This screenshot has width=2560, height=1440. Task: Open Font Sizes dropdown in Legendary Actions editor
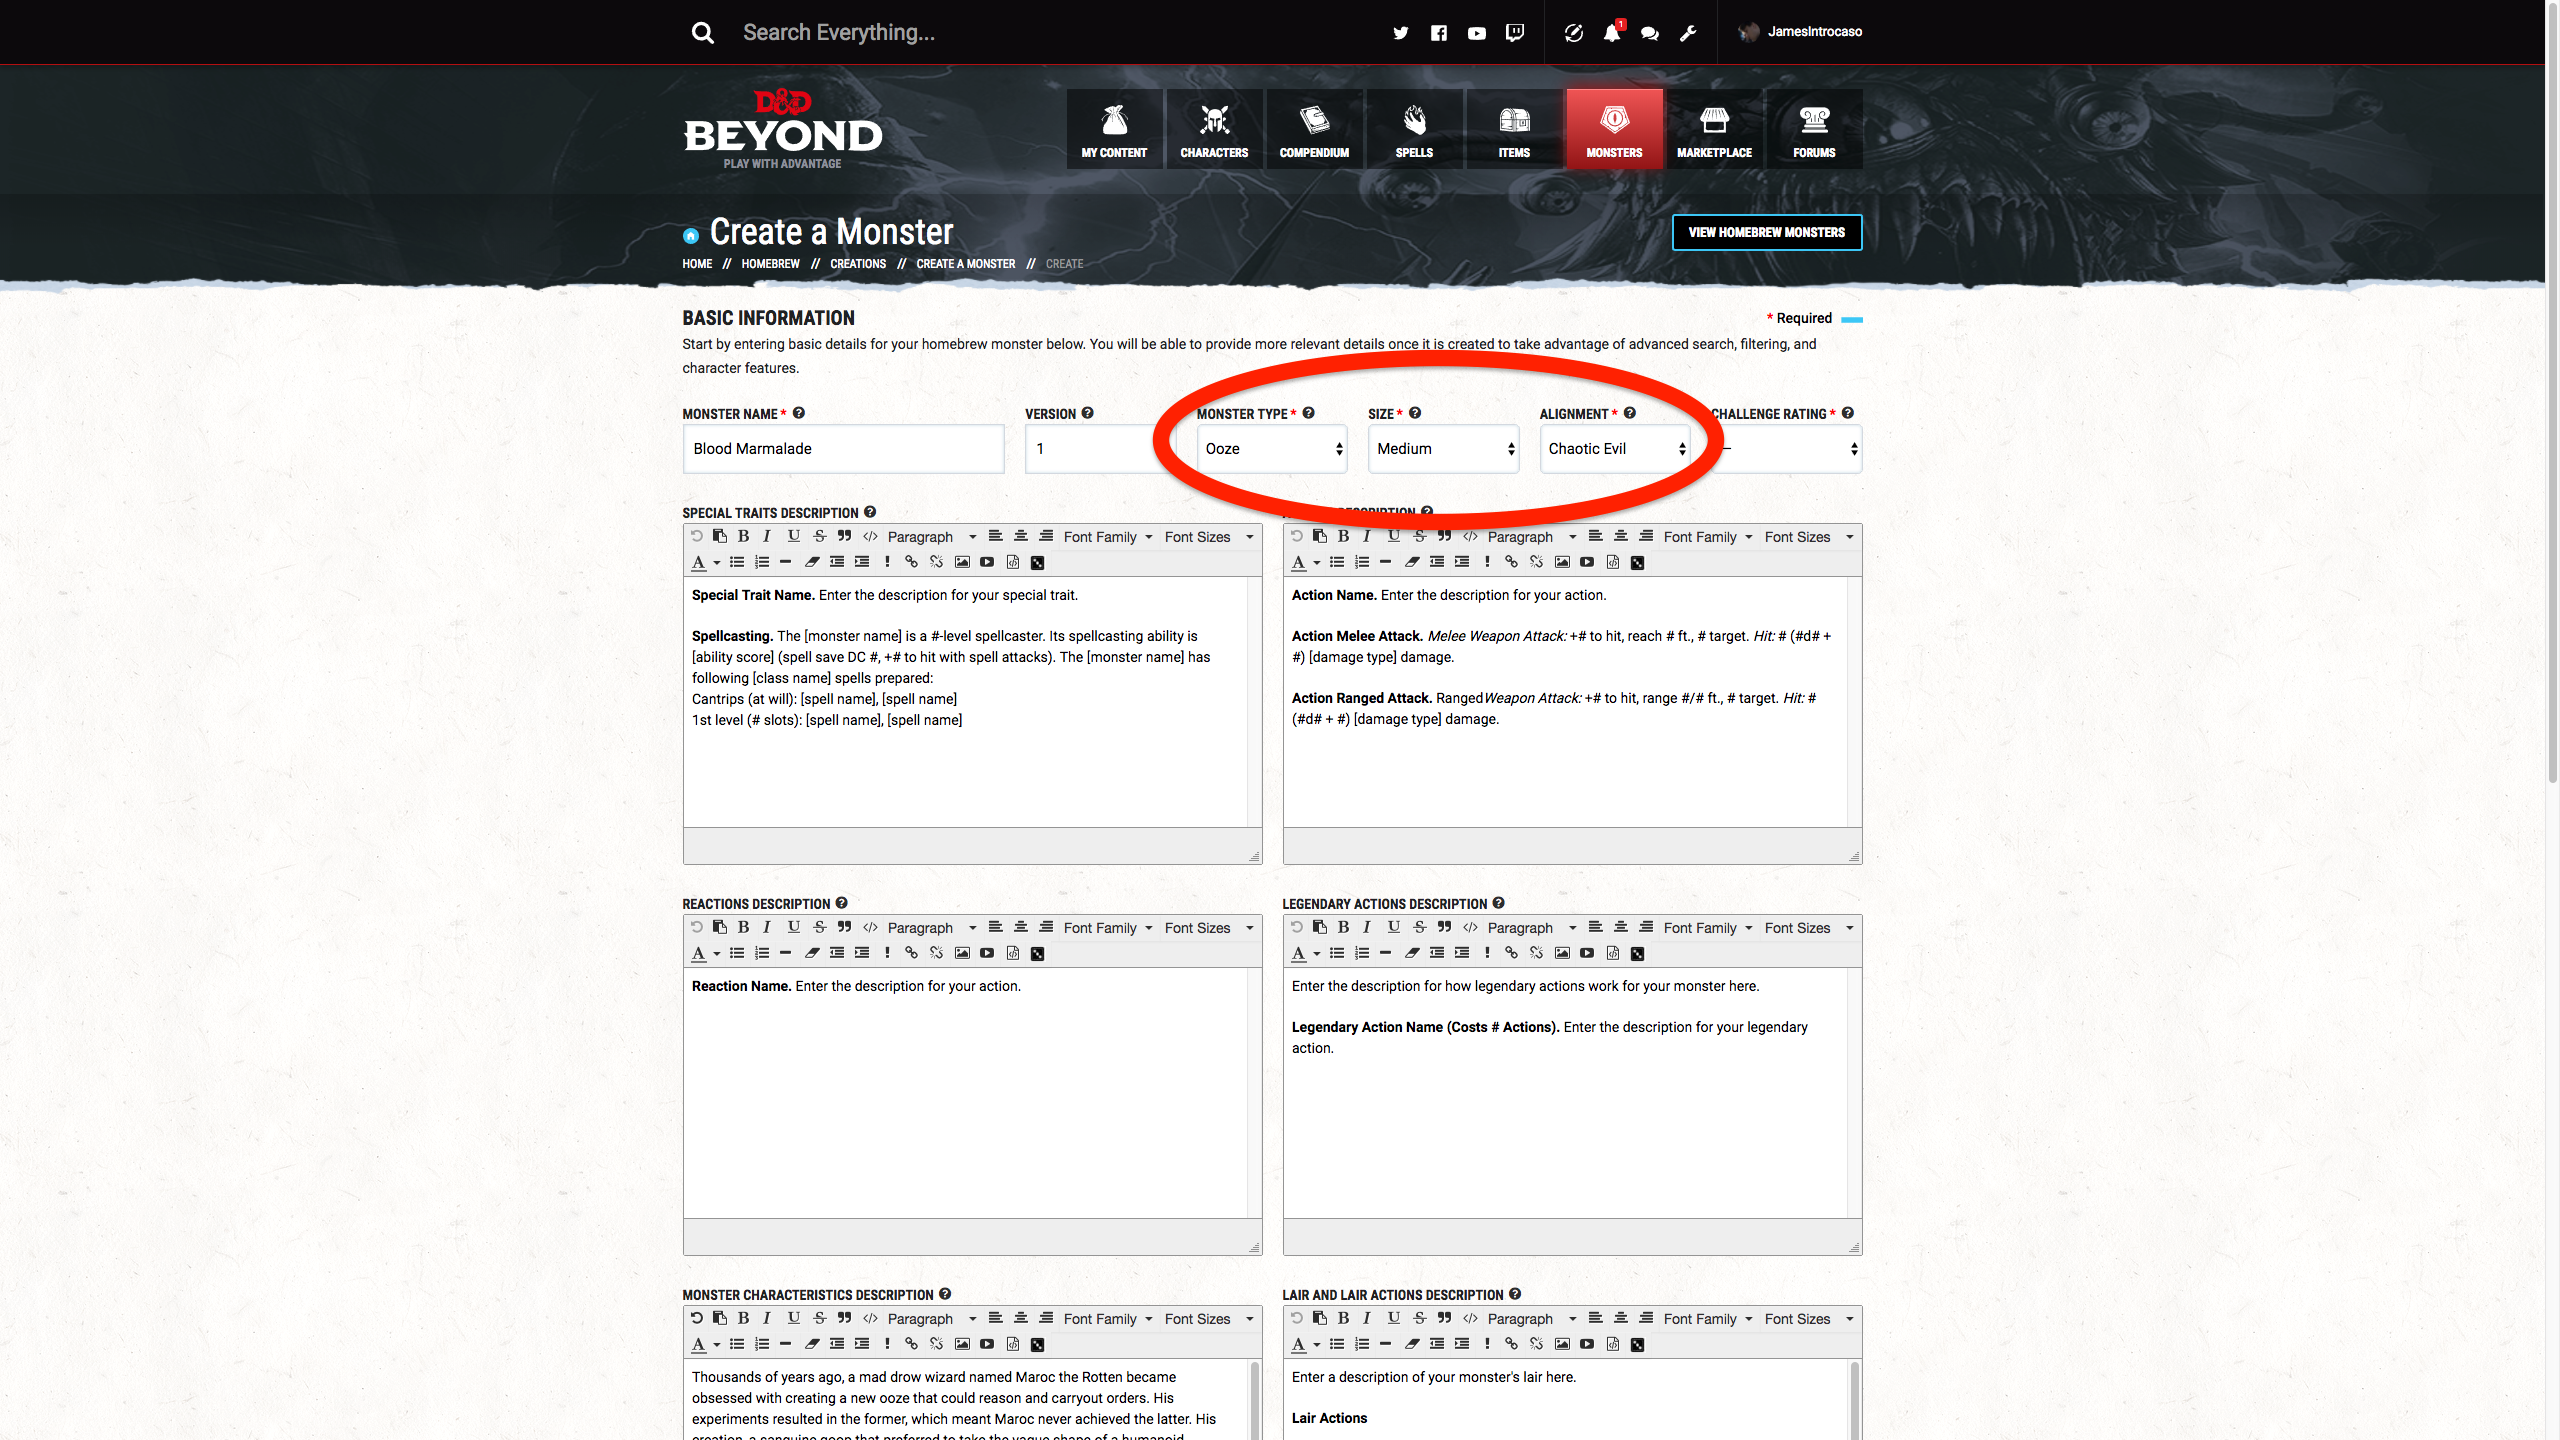(1809, 928)
